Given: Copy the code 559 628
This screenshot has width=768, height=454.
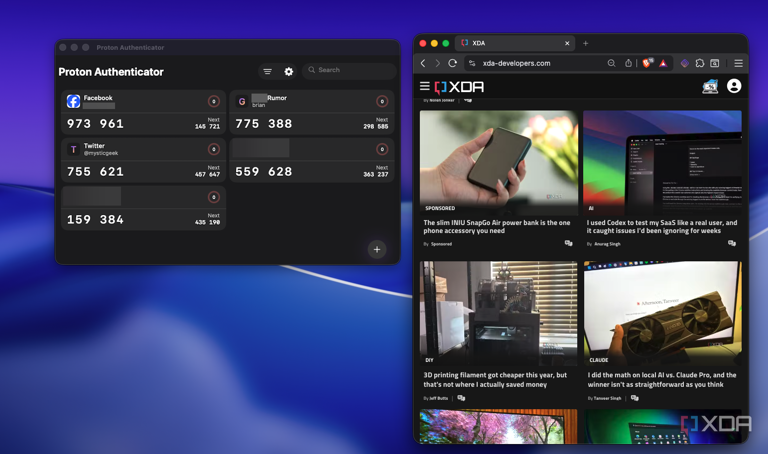Looking at the screenshot, I should click(264, 172).
